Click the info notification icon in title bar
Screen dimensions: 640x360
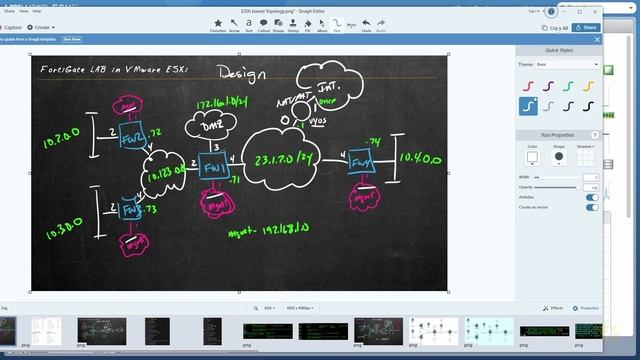pyautogui.click(x=551, y=11)
